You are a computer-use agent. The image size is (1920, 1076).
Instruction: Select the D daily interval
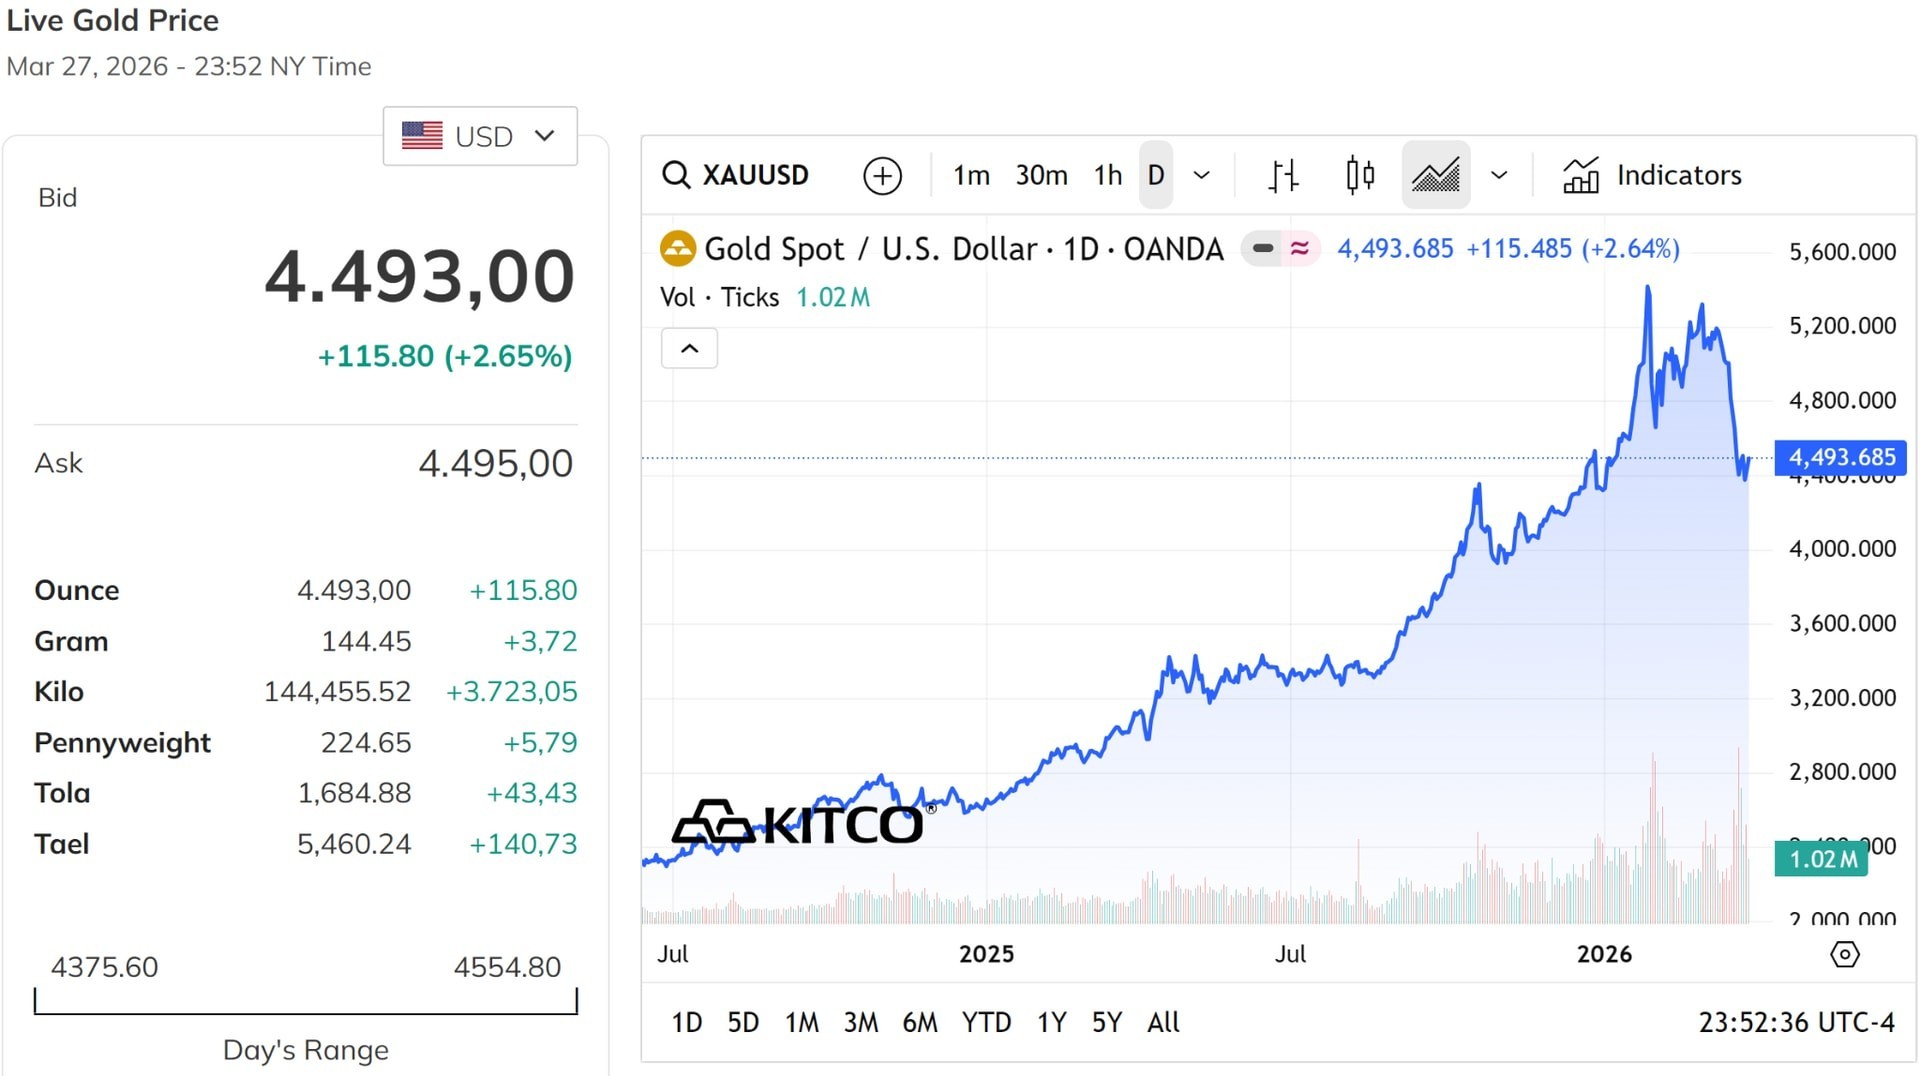[1155, 175]
